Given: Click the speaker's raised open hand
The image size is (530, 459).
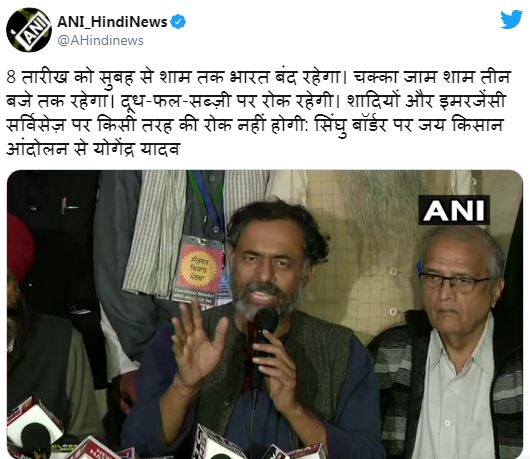Looking at the screenshot, I should point(197,347).
